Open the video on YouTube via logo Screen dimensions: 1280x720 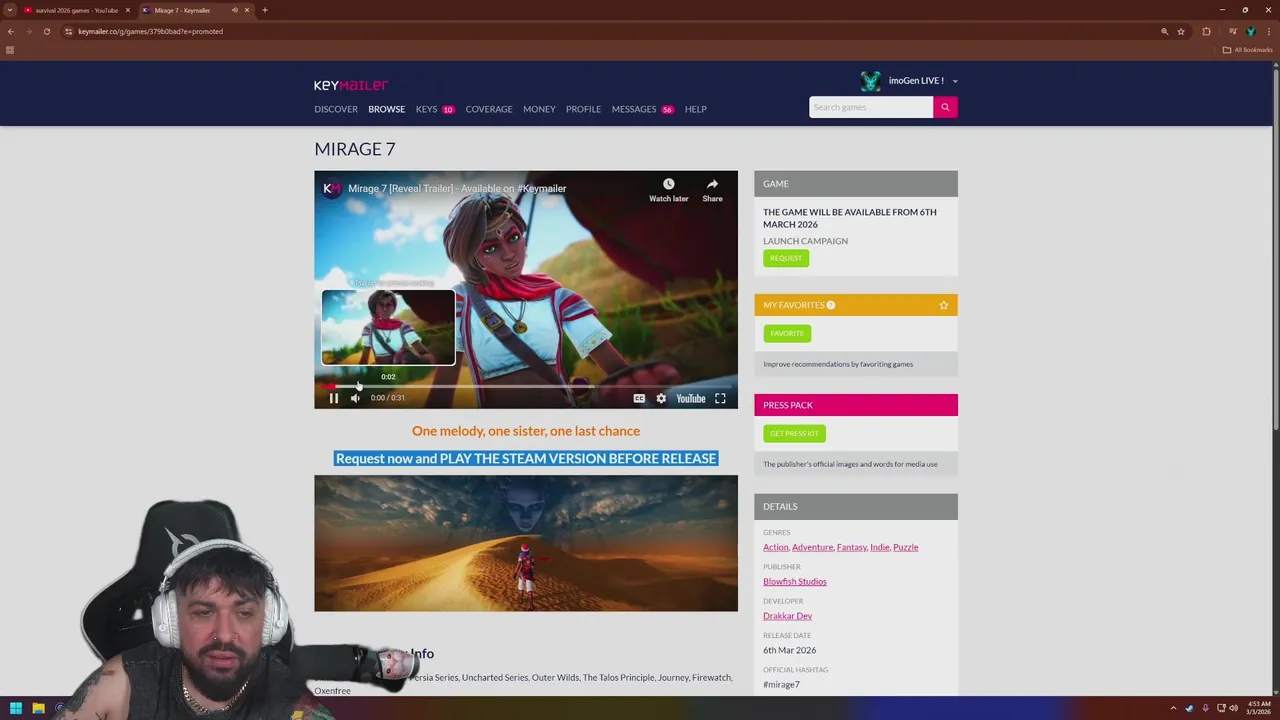click(691, 398)
